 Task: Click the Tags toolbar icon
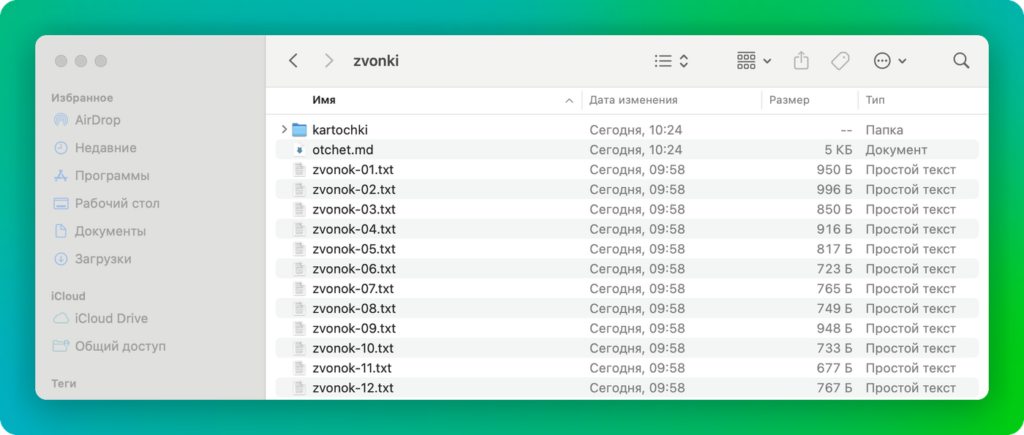point(840,61)
